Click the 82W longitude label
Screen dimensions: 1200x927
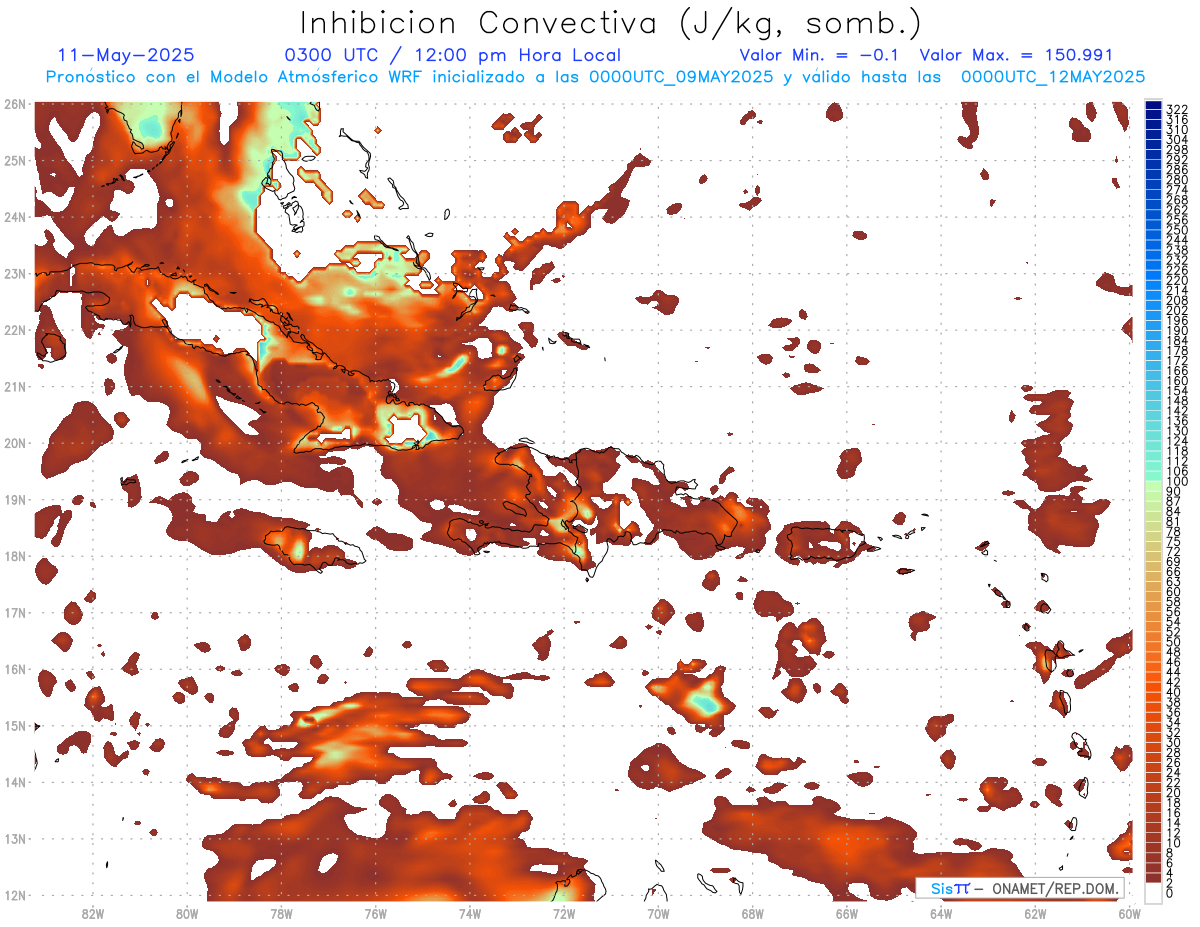92,913
